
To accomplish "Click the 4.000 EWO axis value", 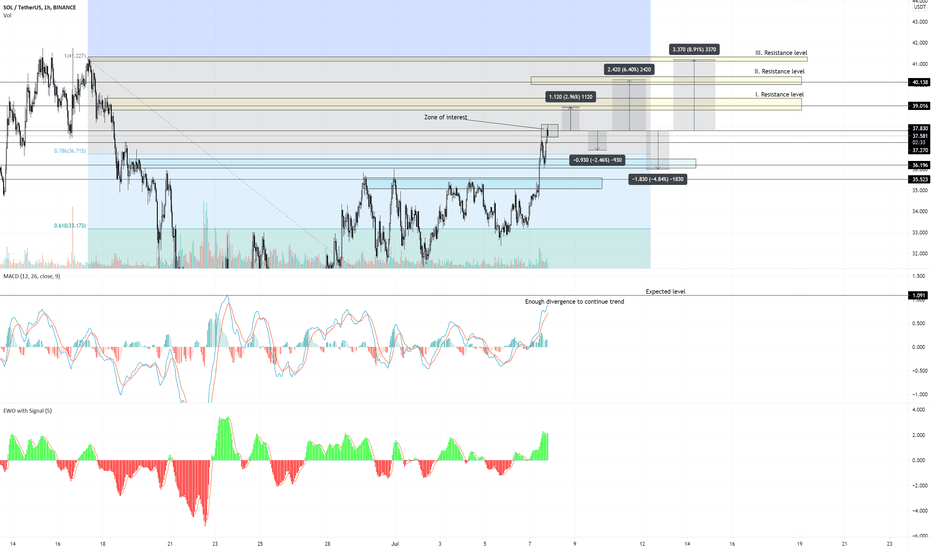I will pos(918,410).
